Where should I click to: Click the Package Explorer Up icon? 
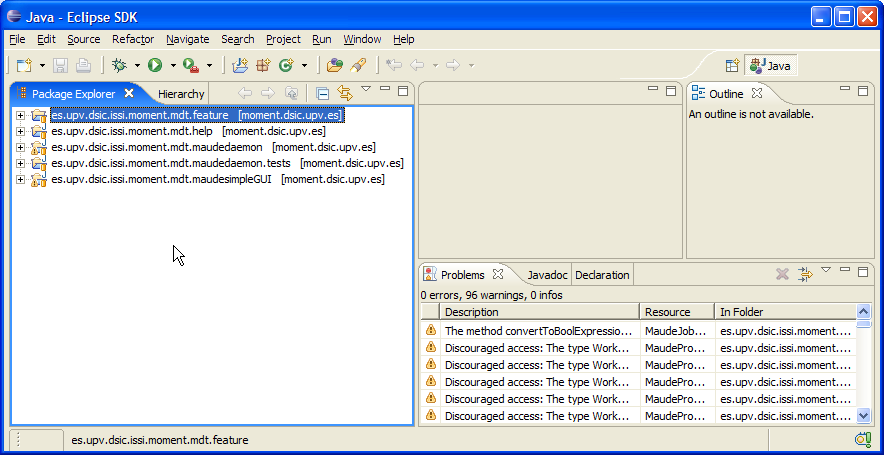click(x=291, y=93)
